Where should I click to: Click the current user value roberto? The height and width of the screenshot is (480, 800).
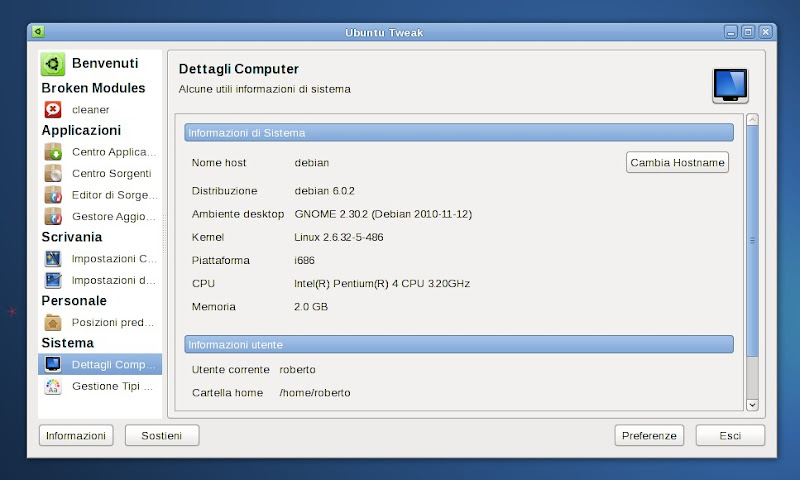pos(297,369)
